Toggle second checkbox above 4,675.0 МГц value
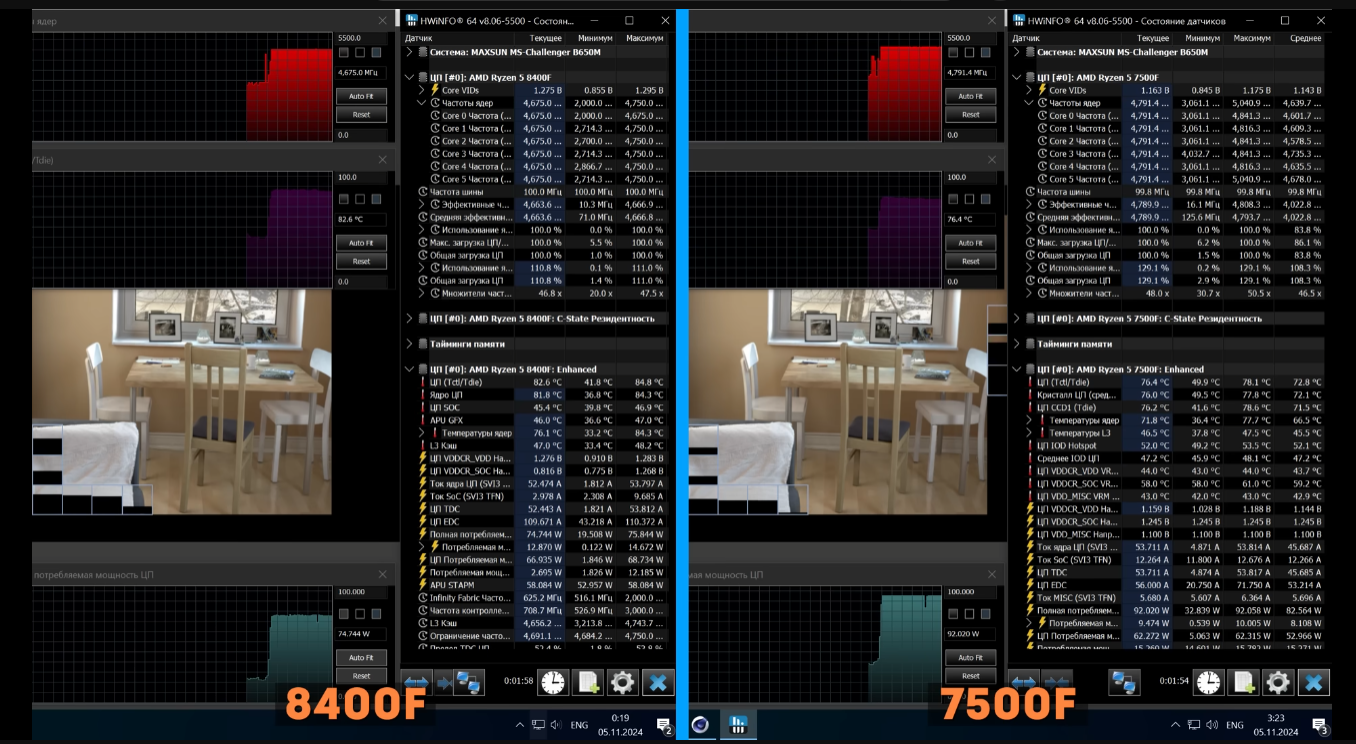Screen dimensions: 1356x744 pyautogui.click(x=360, y=52)
